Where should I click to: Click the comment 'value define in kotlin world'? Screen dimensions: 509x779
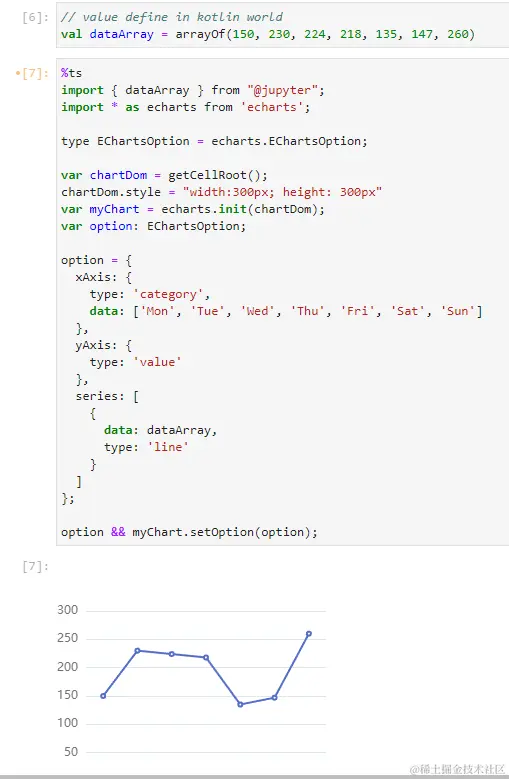click(x=172, y=17)
